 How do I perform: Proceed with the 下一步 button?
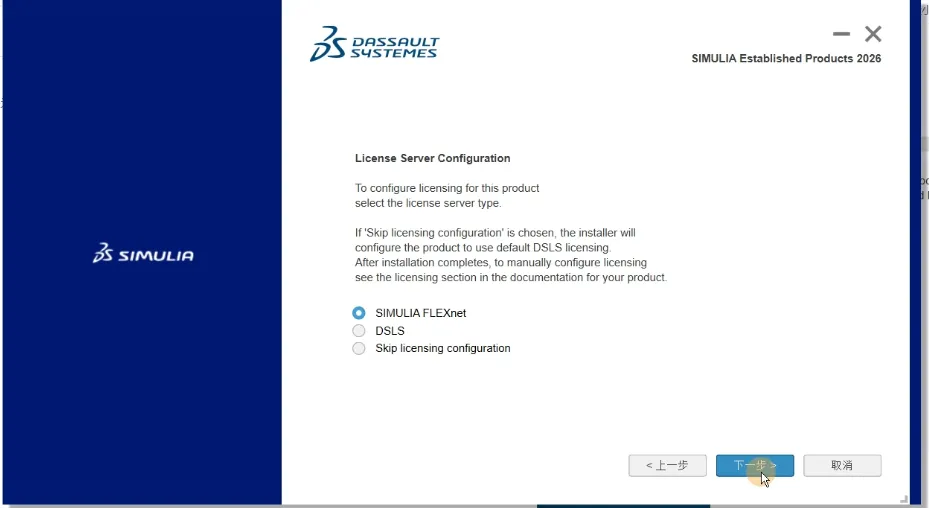tap(755, 465)
